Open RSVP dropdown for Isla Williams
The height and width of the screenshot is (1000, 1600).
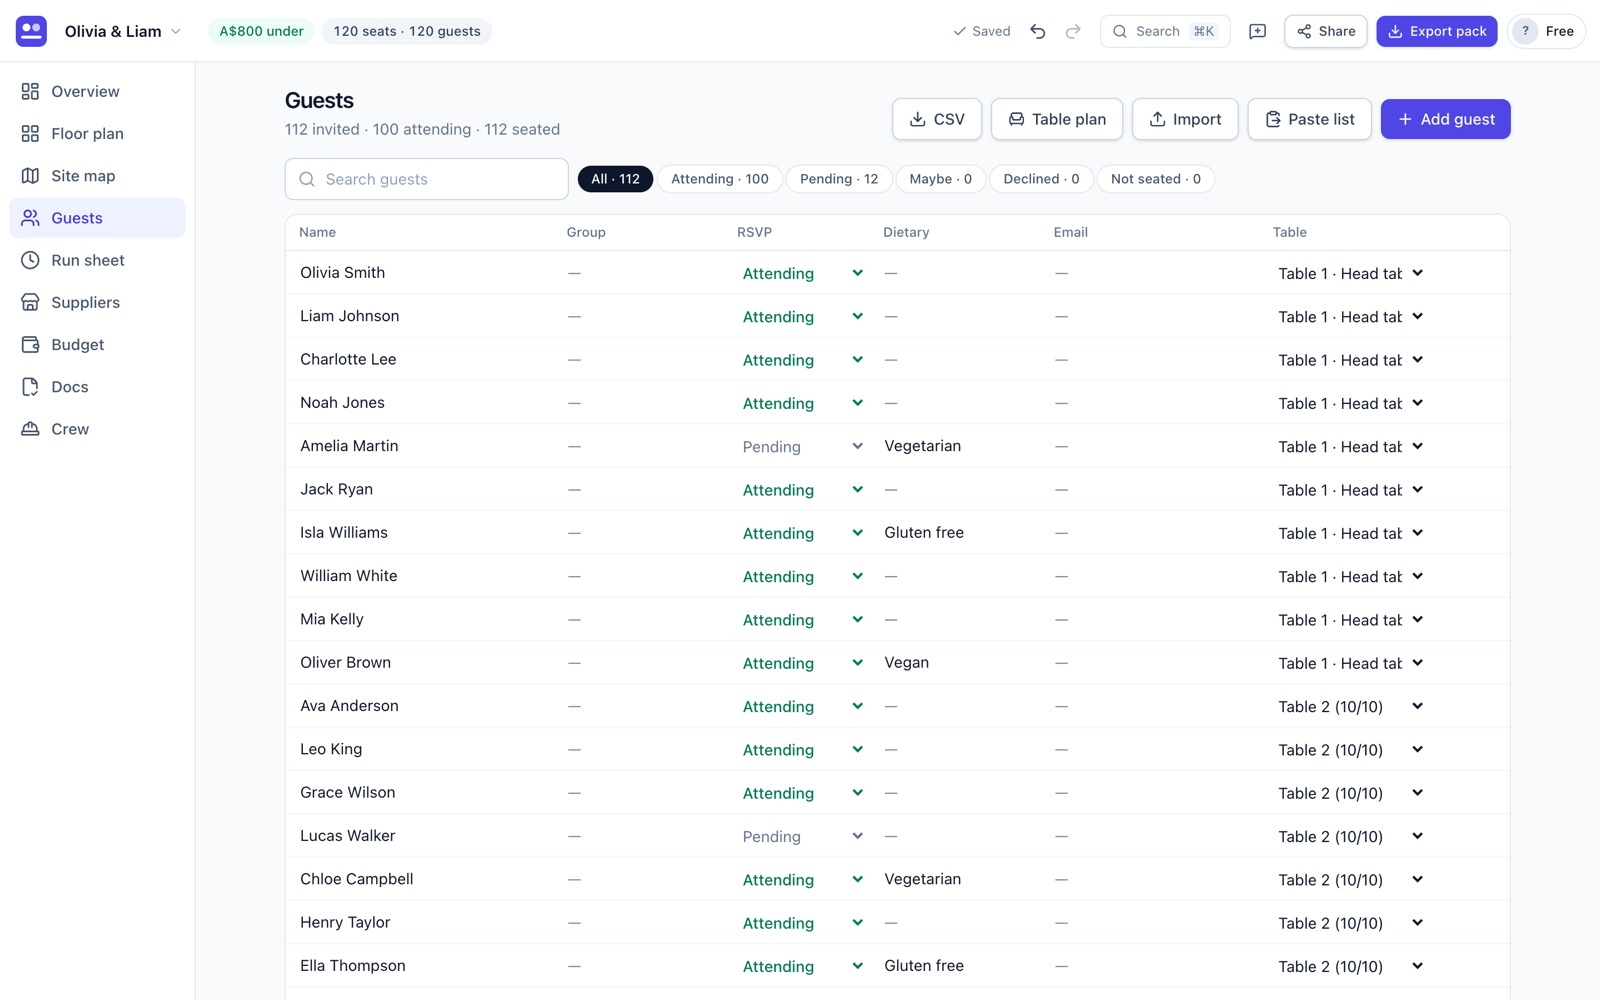pyautogui.click(x=803, y=533)
